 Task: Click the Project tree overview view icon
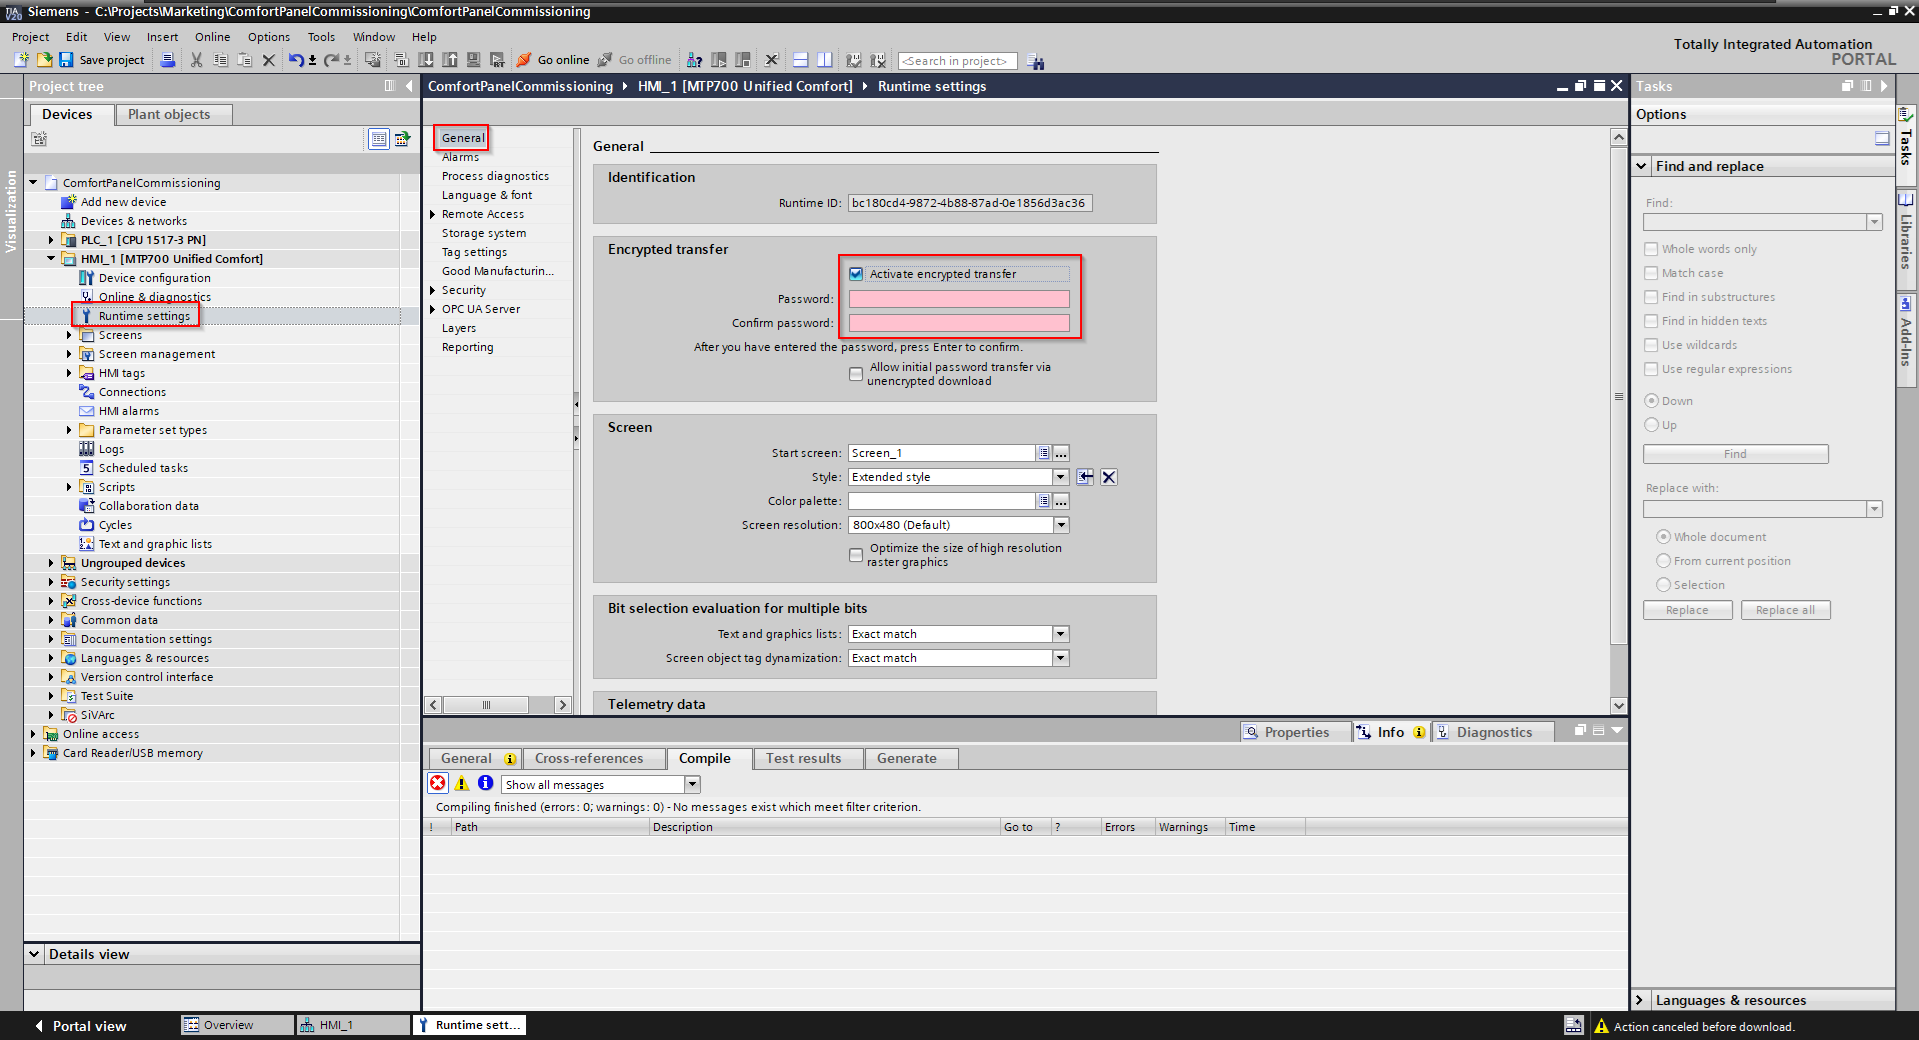click(379, 139)
